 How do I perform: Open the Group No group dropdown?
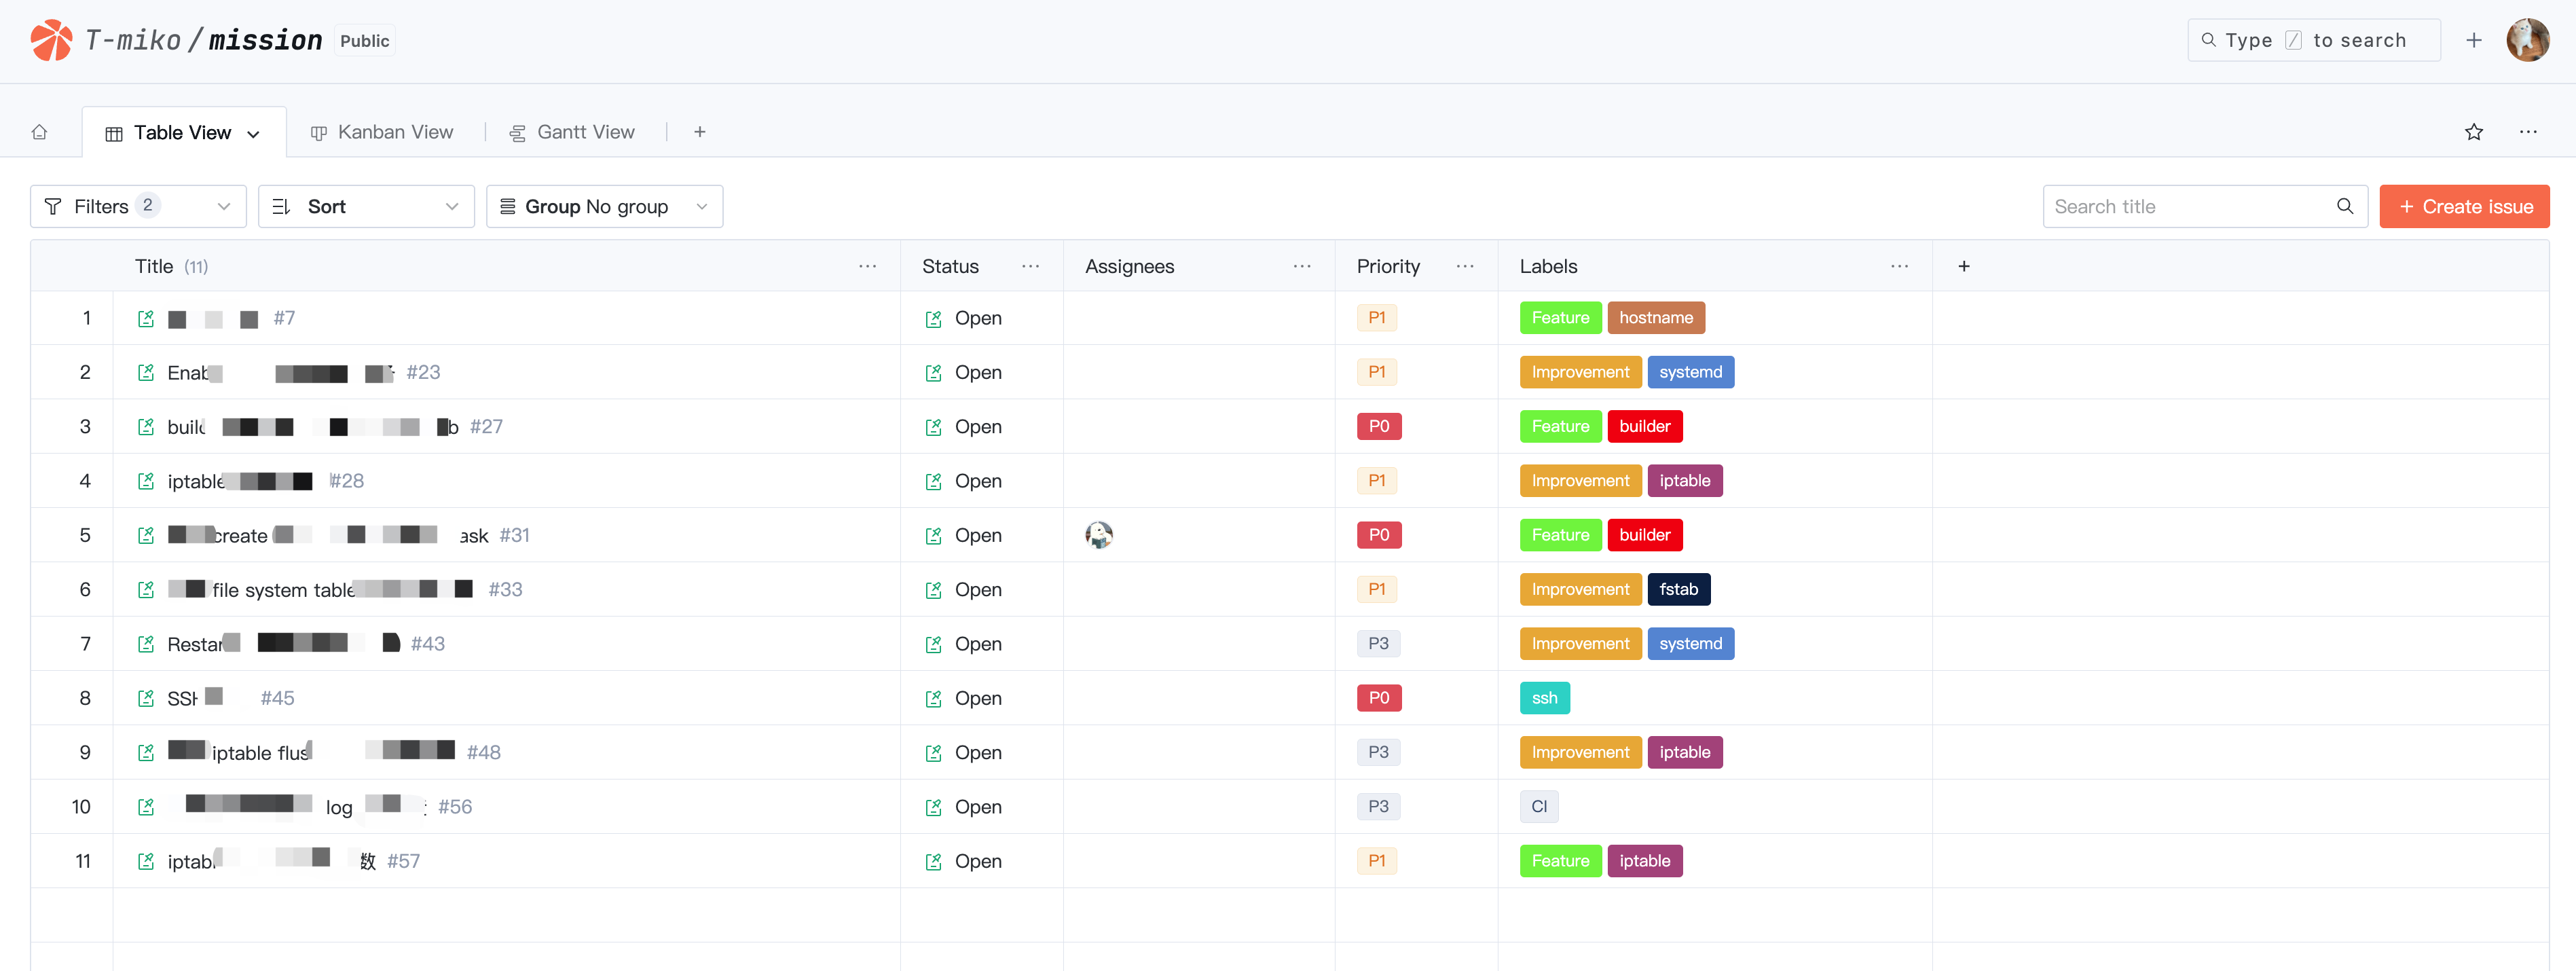click(604, 206)
